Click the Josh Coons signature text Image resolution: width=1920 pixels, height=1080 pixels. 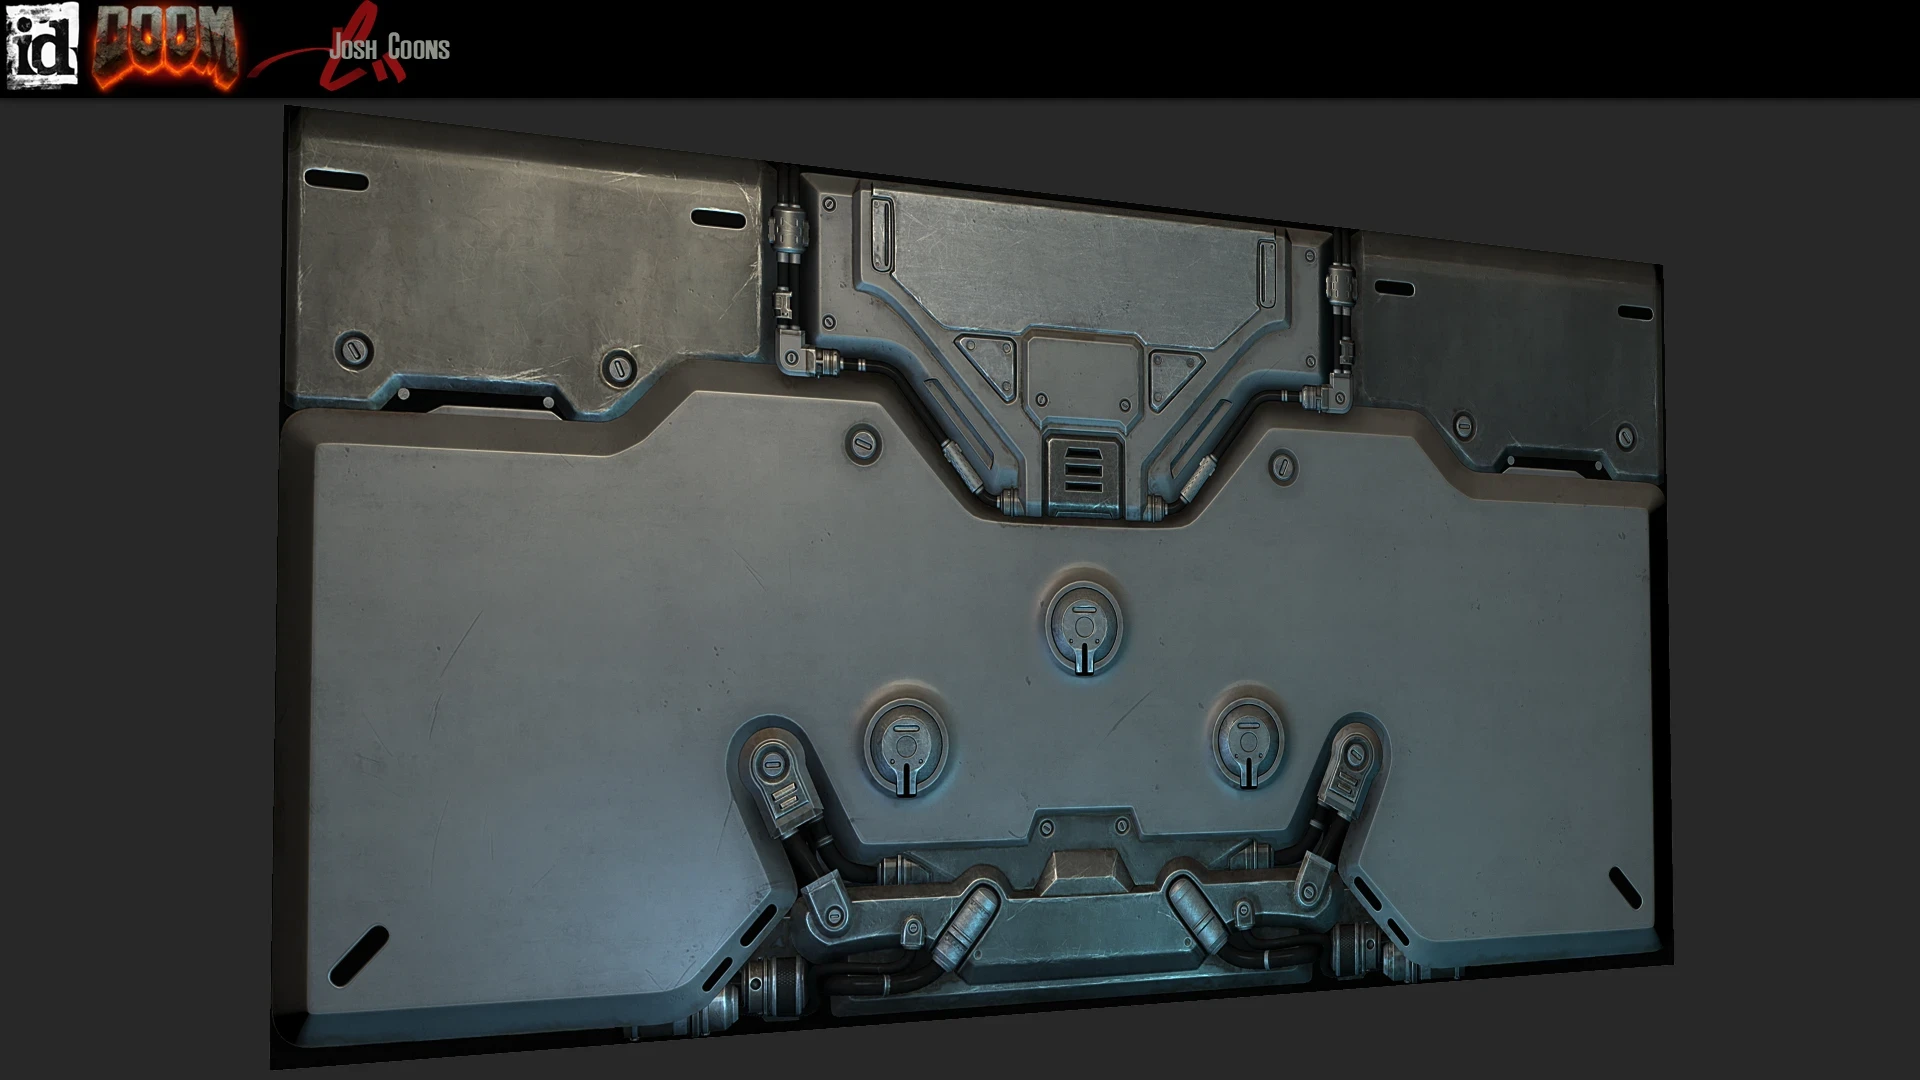pyautogui.click(x=390, y=47)
